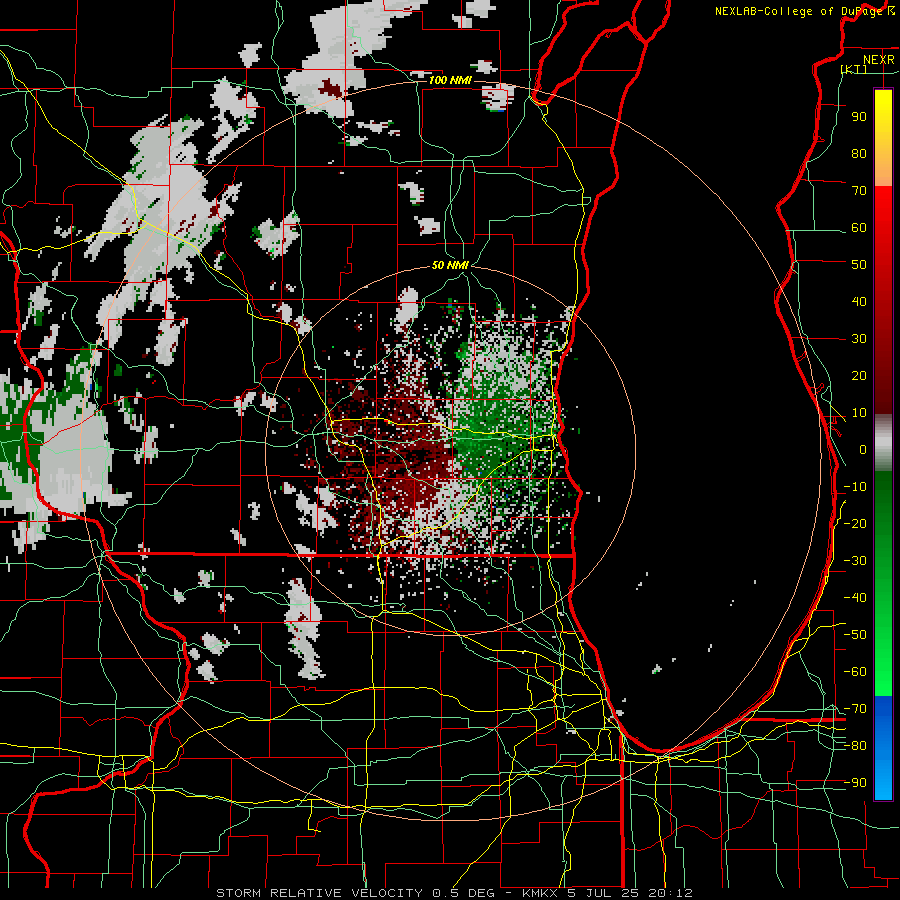Click the 80 value on the velocity scale
900x900 pixels.
(859, 153)
